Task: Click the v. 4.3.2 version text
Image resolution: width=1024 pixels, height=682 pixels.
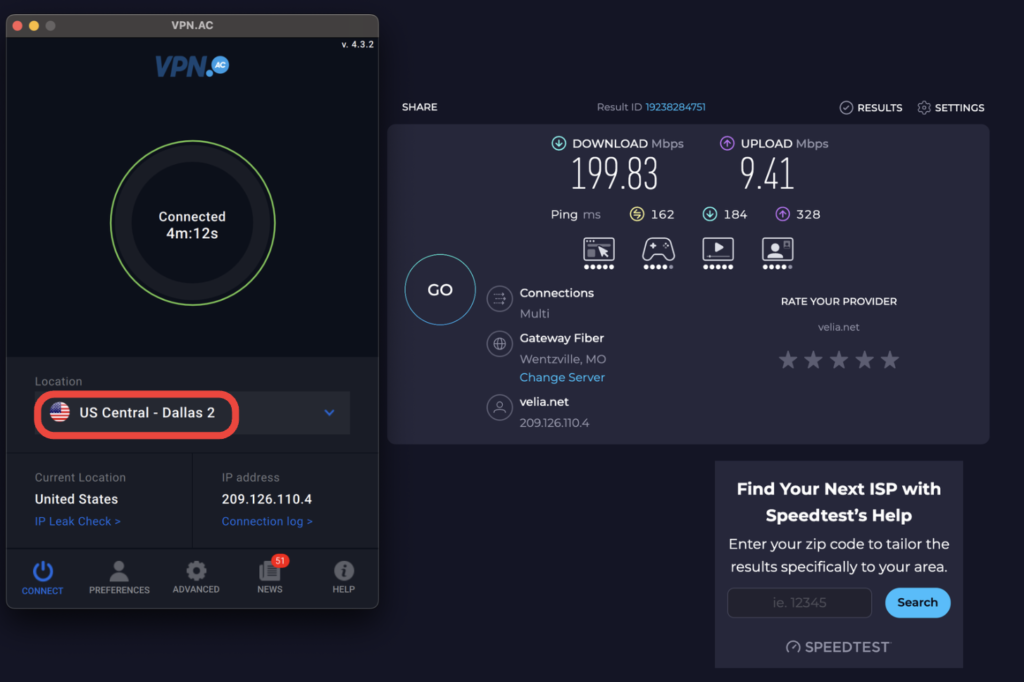Action: tap(358, 44)
